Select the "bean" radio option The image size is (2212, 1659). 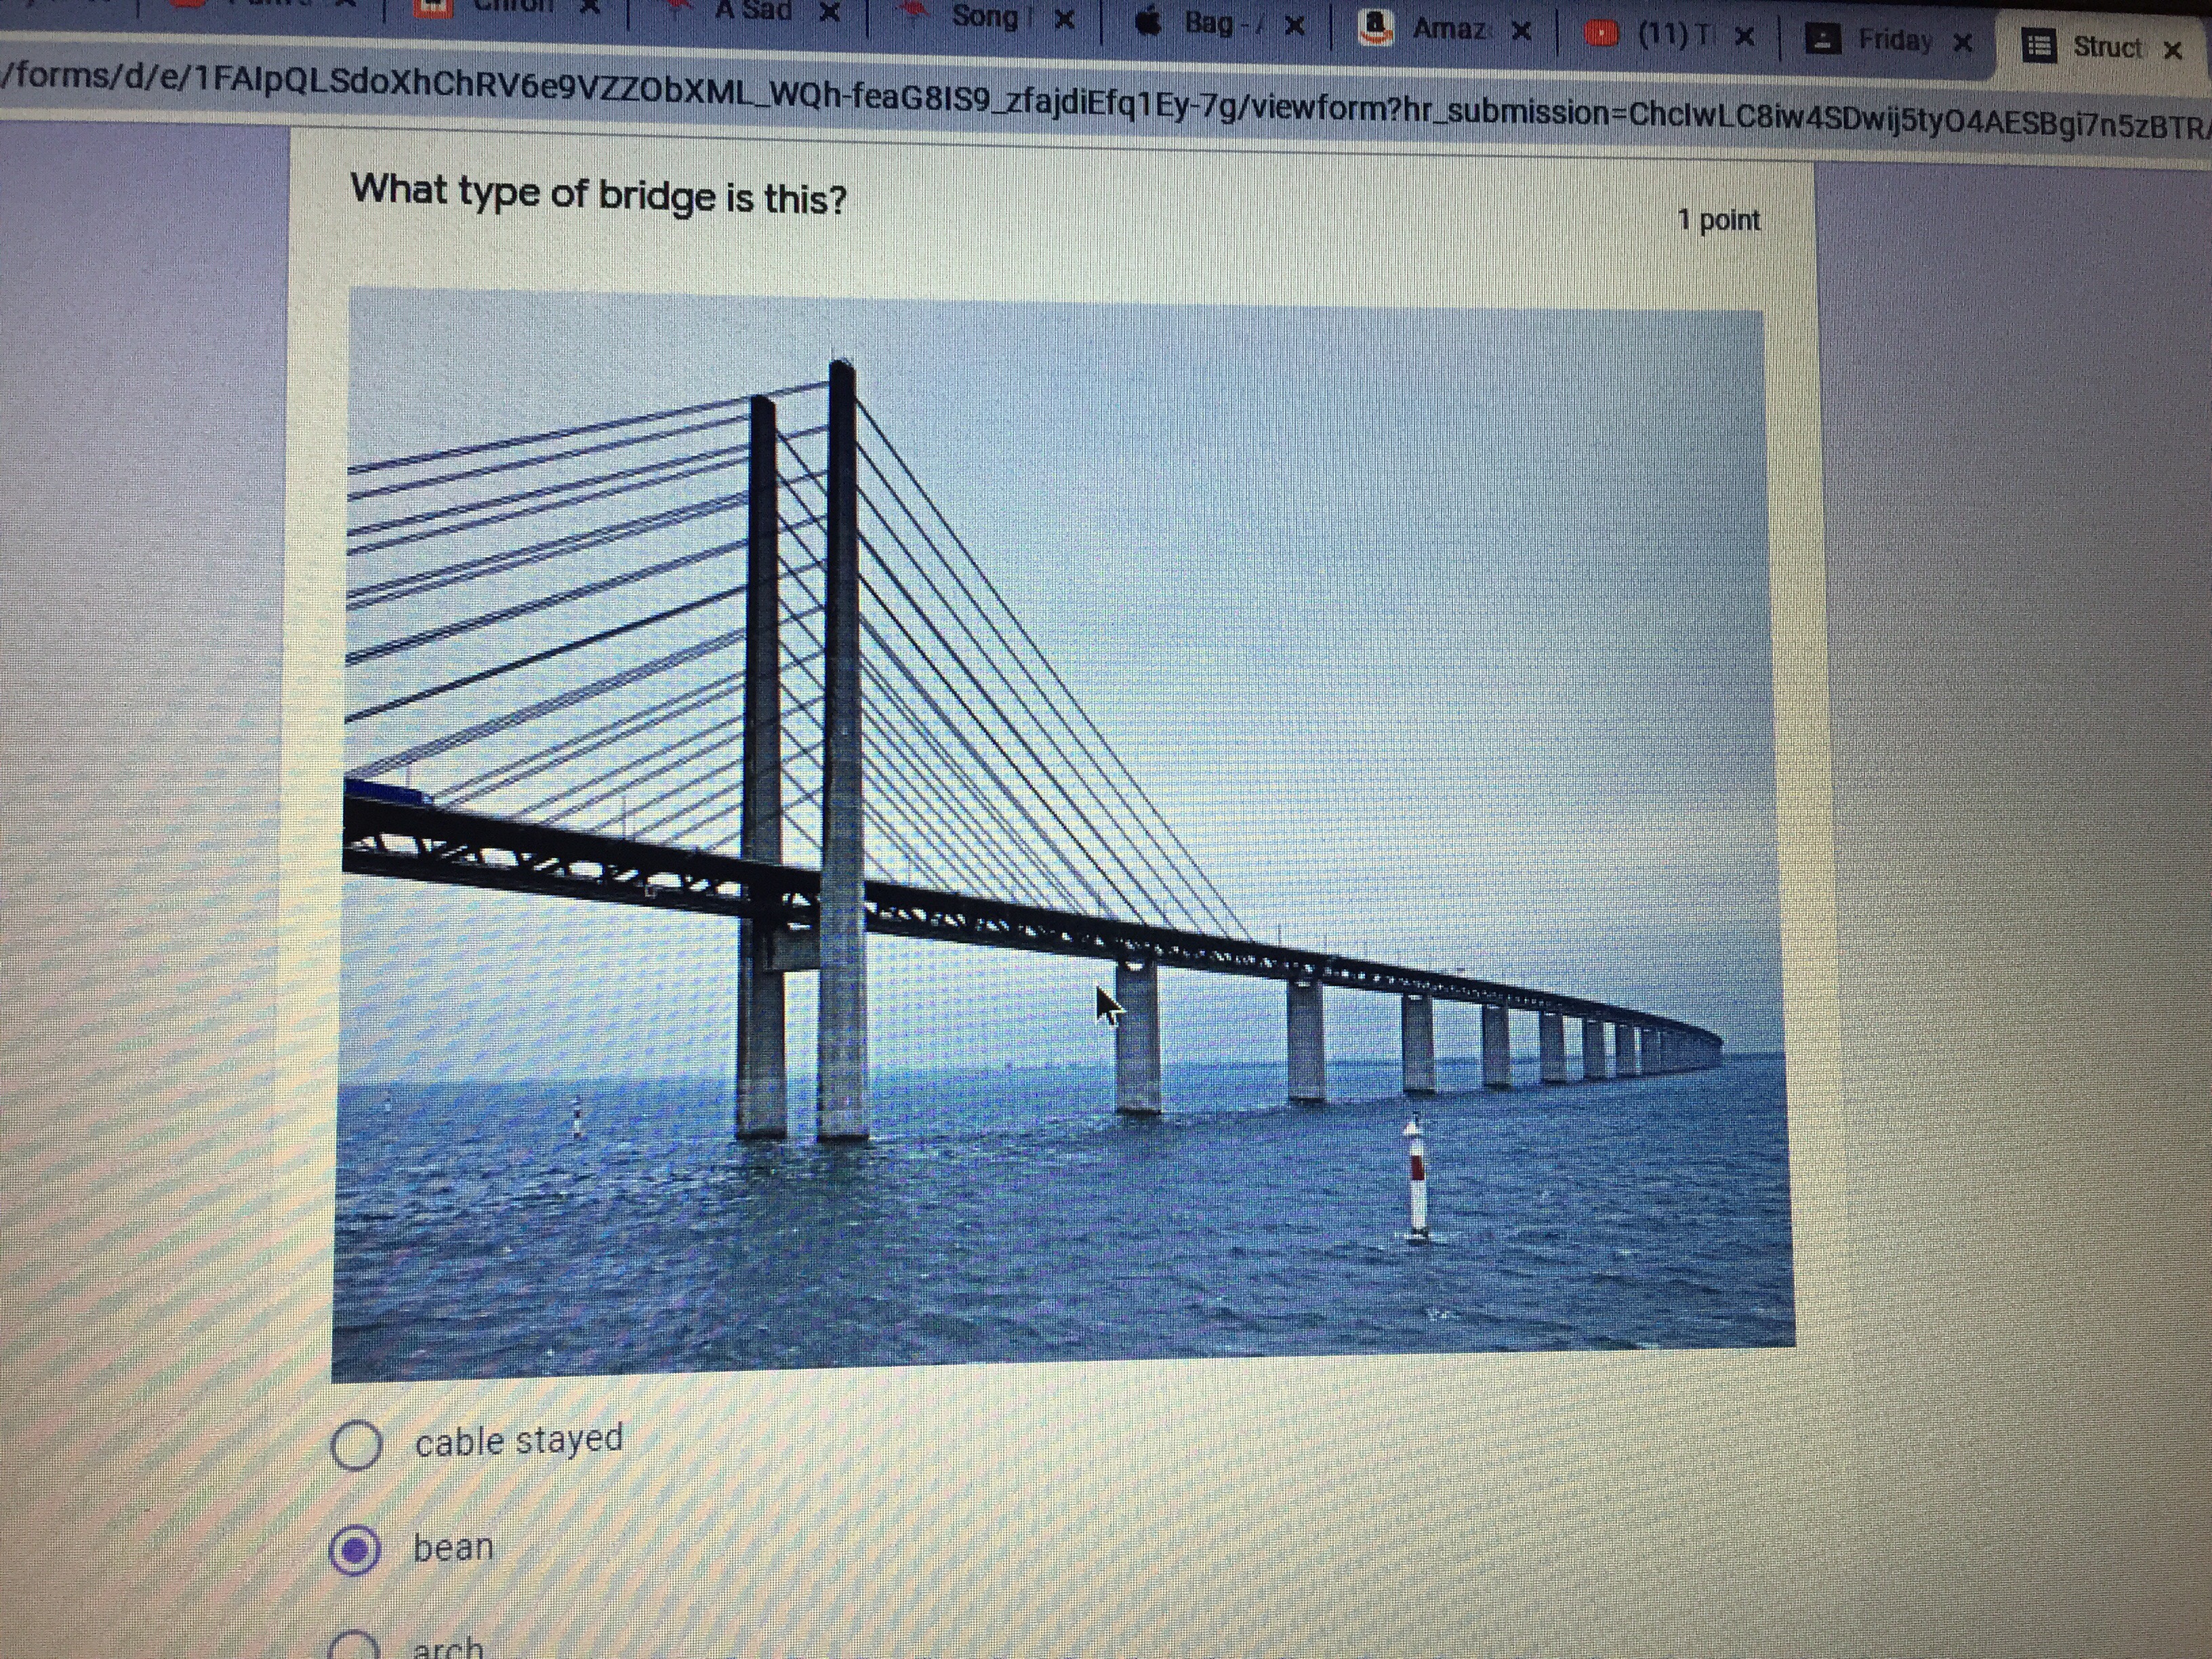tap(355, 1550)
